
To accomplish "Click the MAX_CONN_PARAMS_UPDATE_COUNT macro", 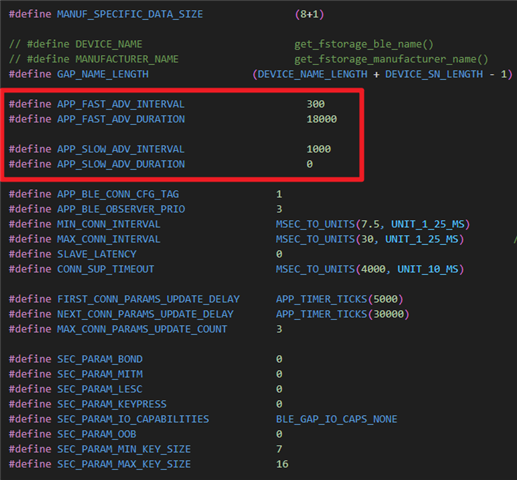I will 142,329.
